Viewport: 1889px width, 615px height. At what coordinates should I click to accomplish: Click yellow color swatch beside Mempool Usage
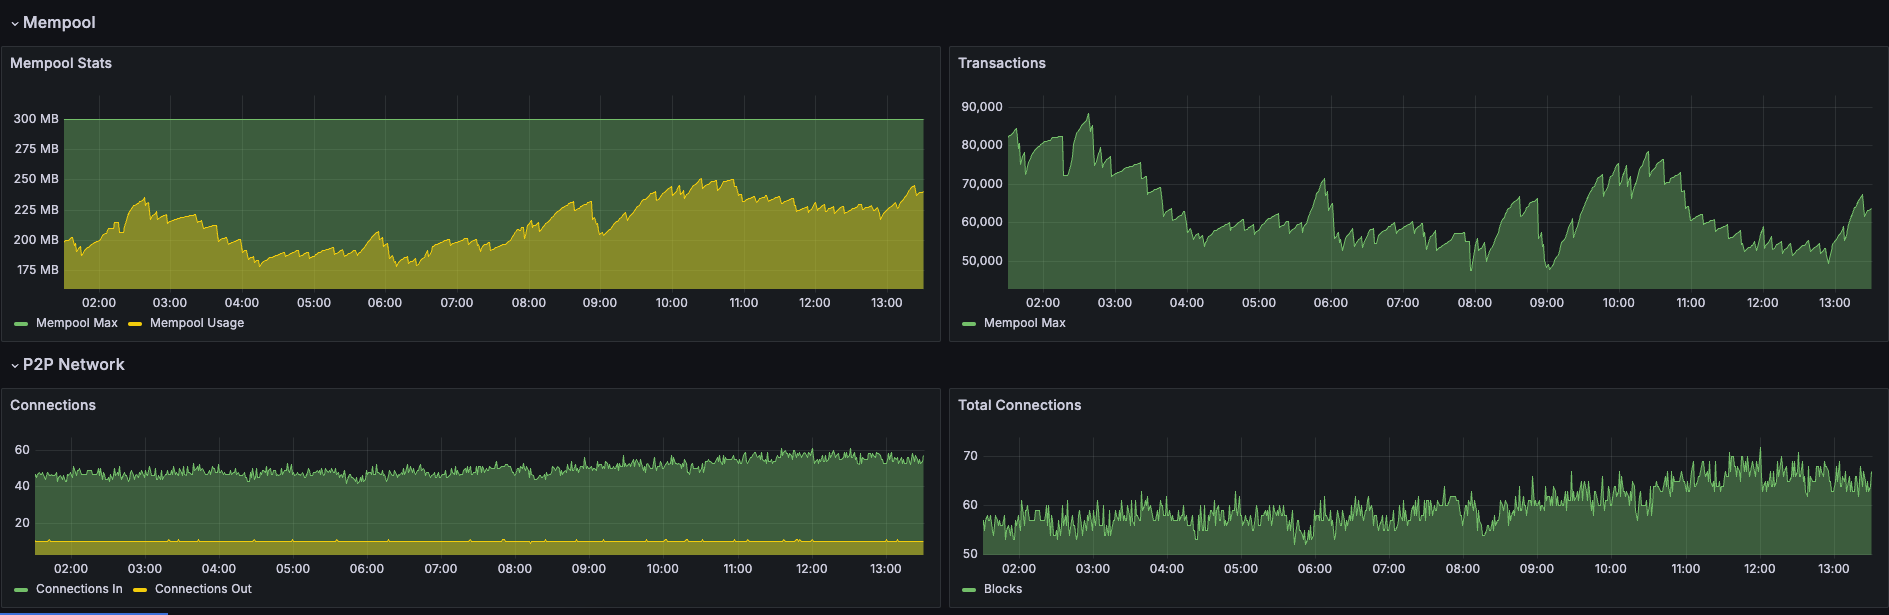point(135,324)
